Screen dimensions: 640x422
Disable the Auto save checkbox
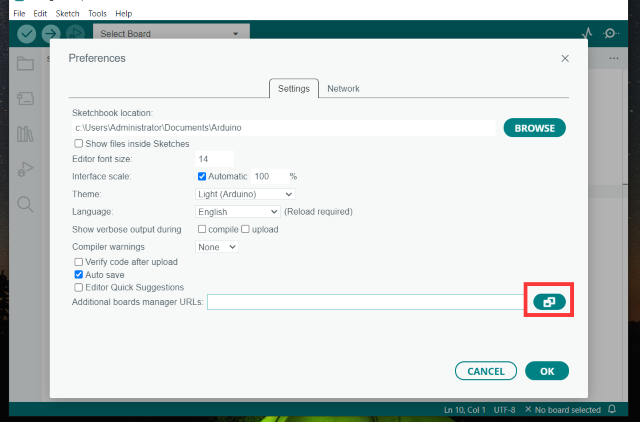[78, 275]
